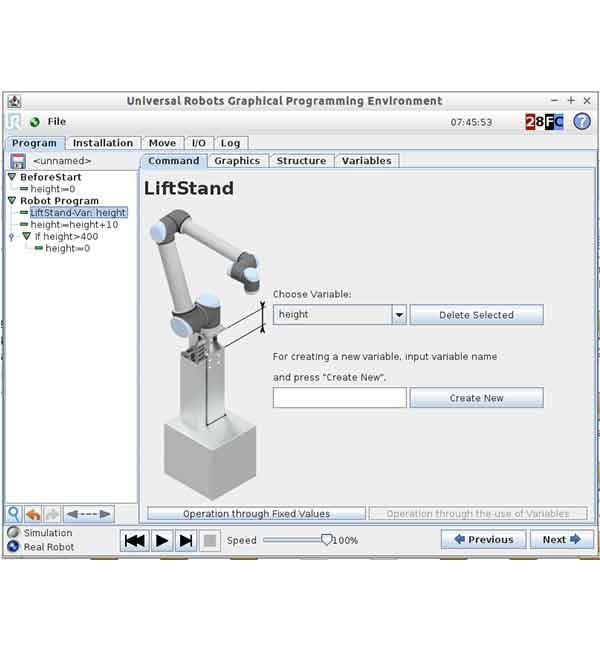Open the Variables sub-tab
The width and height of the screenshot is (600, 650).
[x=367, y=161]
